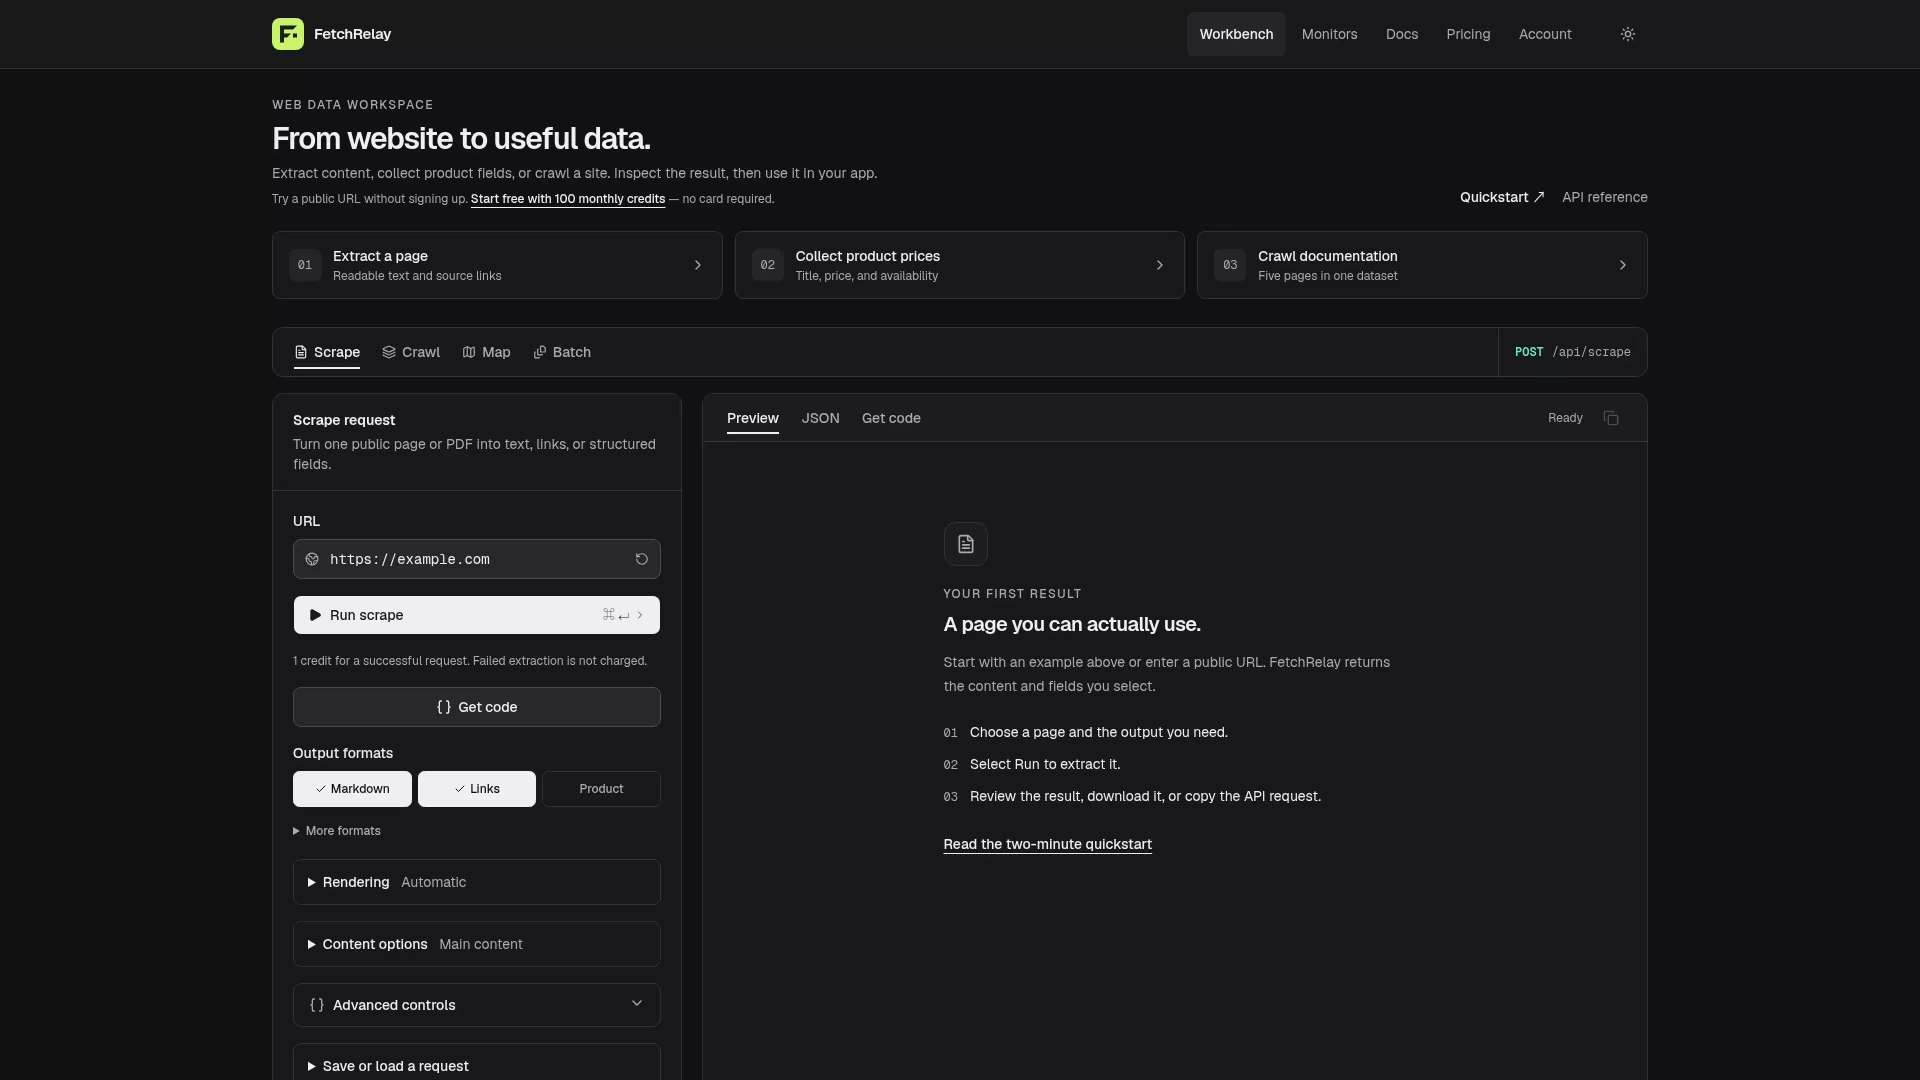Enable the Product output format

pyautogui.click(x=601, y=789)
